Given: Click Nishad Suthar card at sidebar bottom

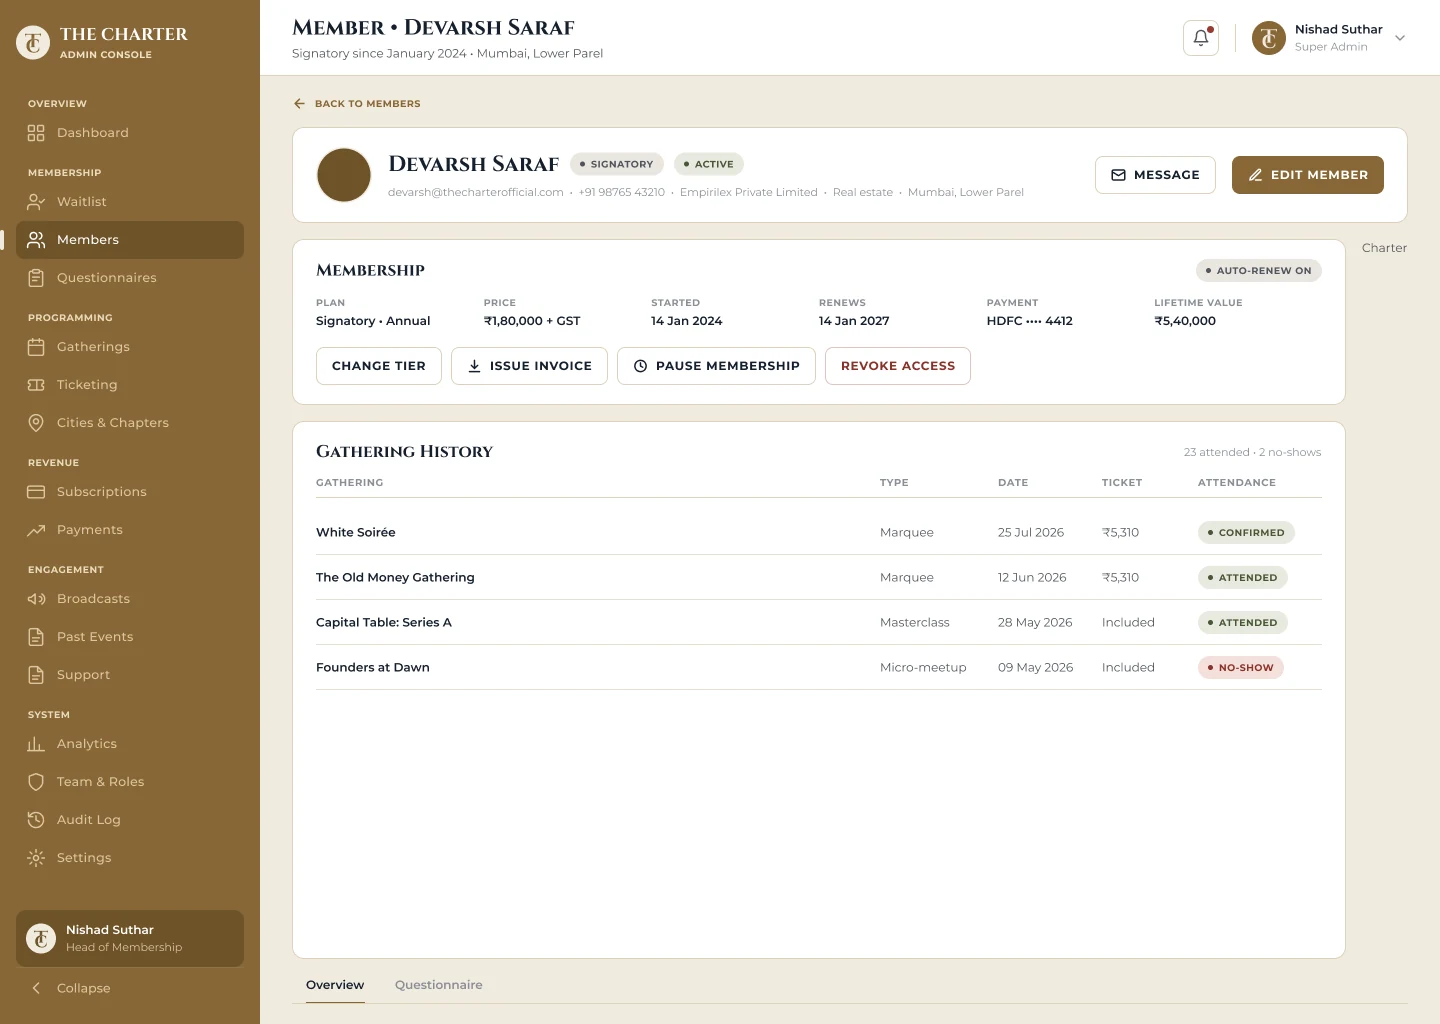Looking at the screenshot, I should (130, 938).
